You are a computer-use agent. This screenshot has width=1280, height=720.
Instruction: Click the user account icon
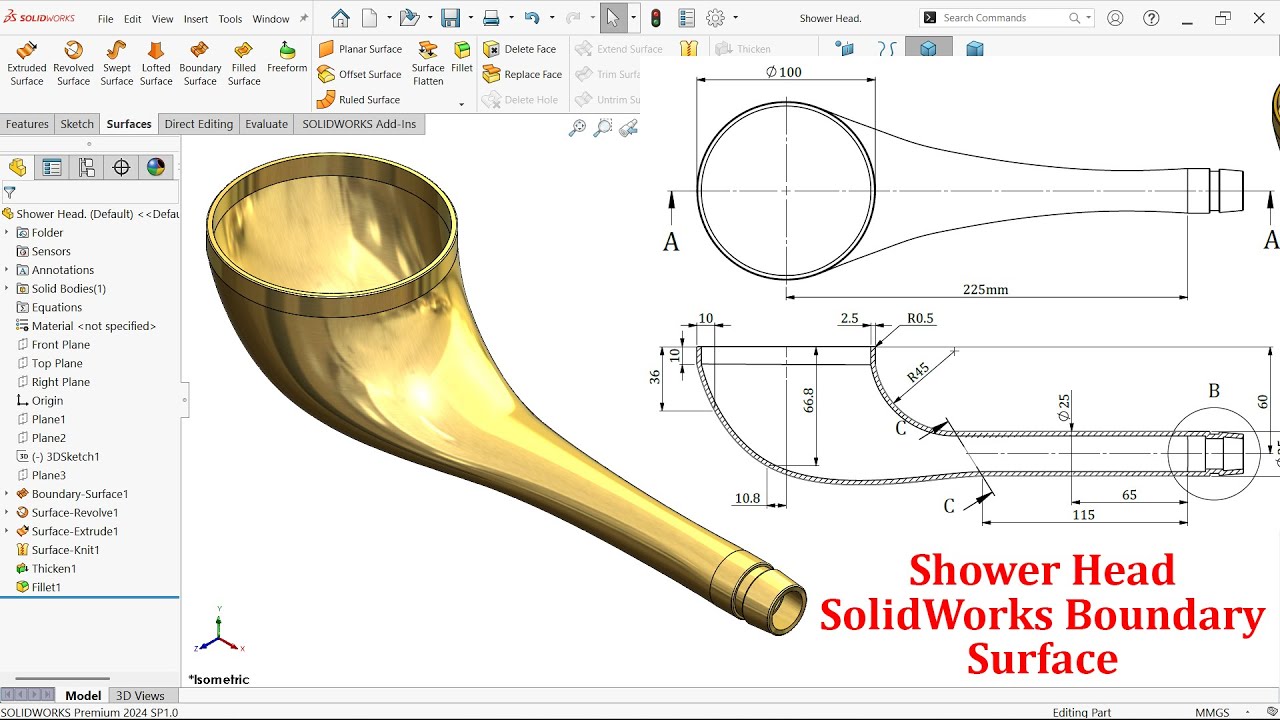[x=1115, y=18]
